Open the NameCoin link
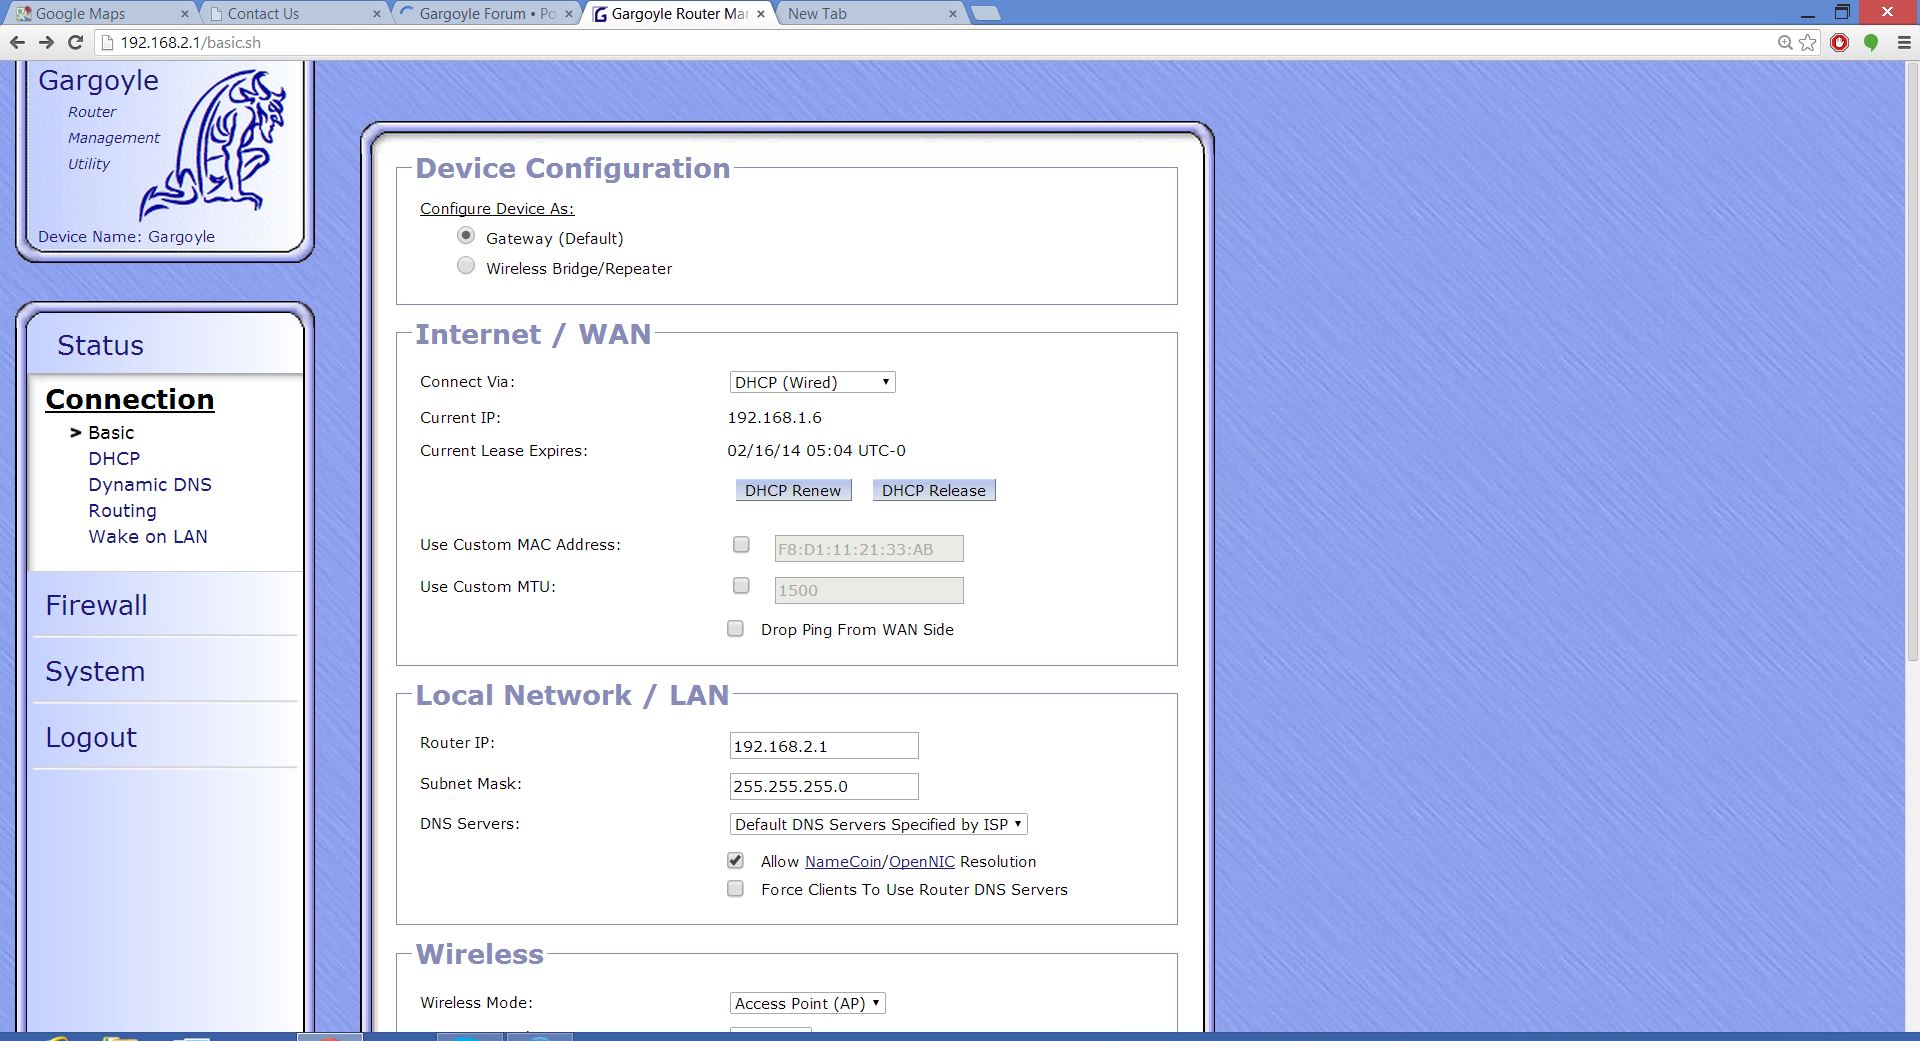This screenshot has width=1920, height=1041. [x=843, y=861]
